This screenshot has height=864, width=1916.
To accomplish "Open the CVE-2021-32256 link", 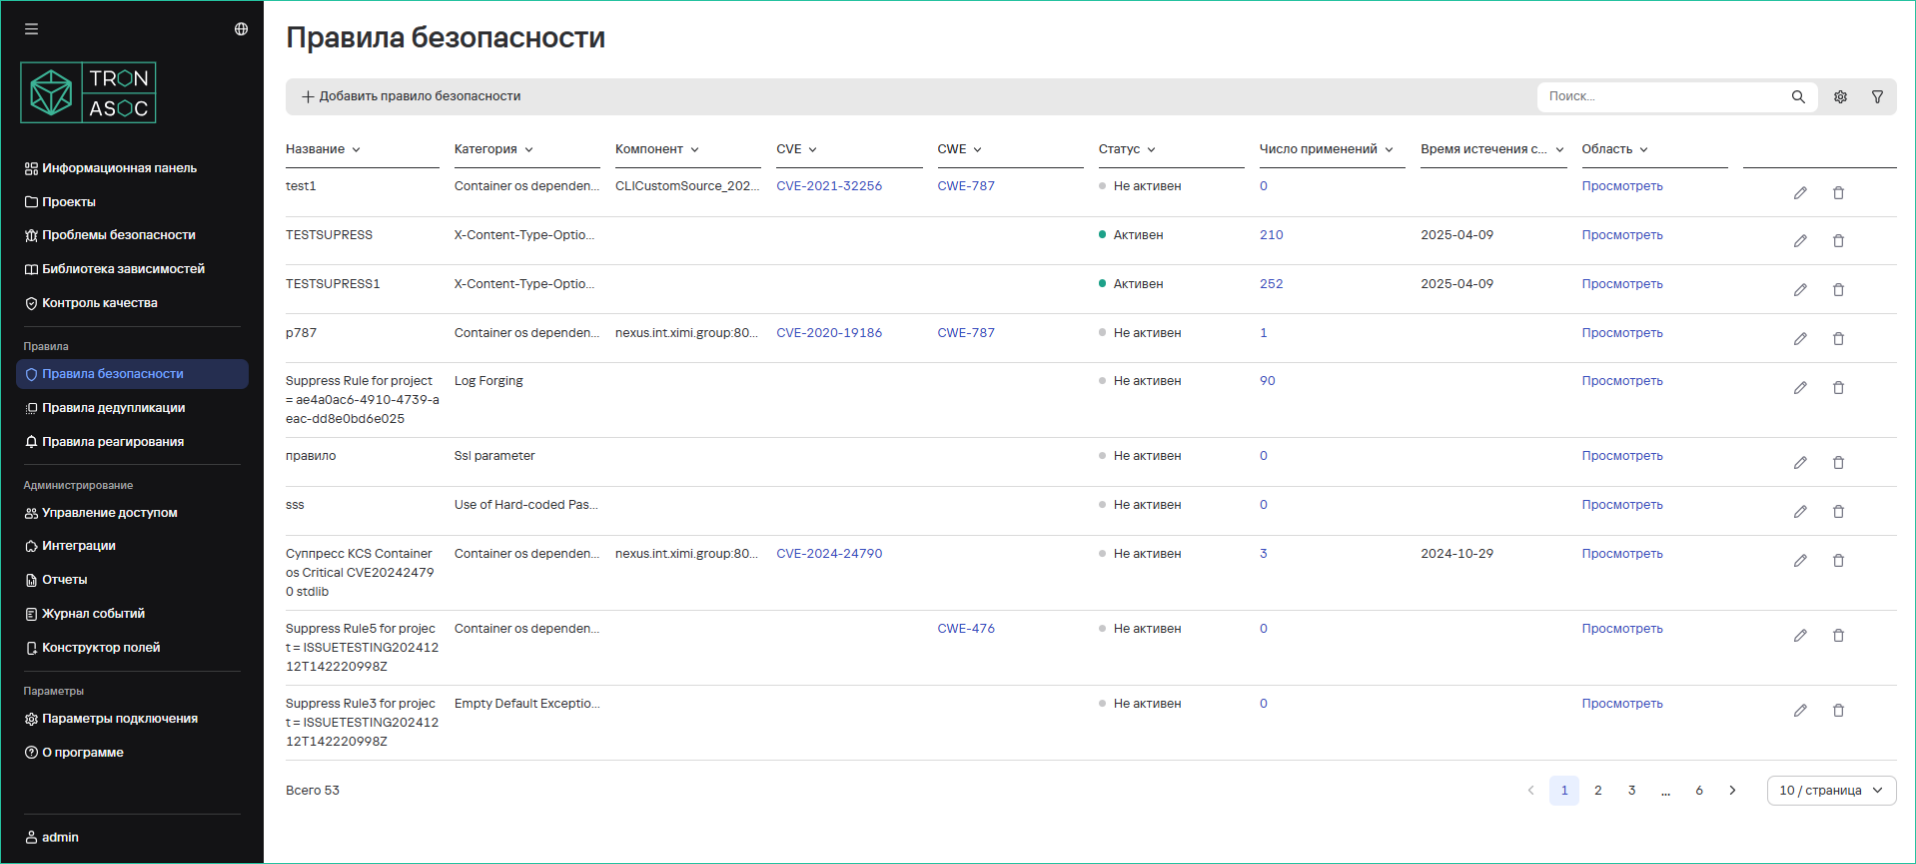I will click(x=829, y=186).
